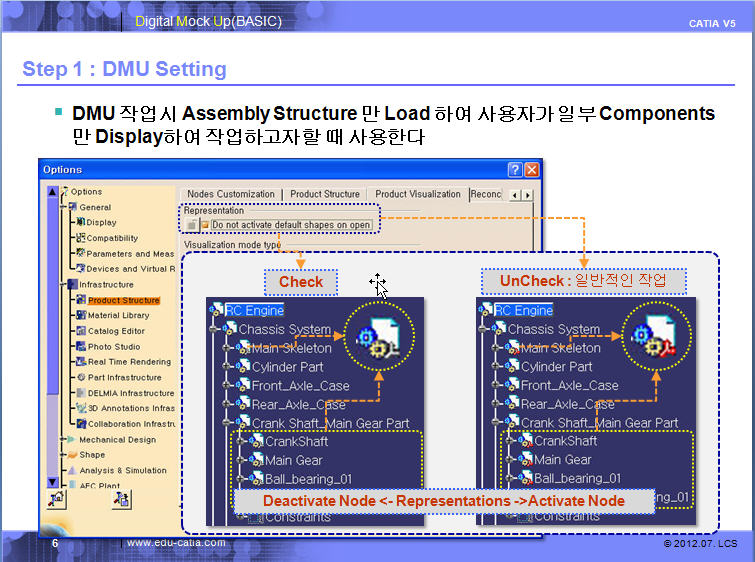The height and width of the screenshot is (562, 755).
Task: Click the right tab-scroll arrow button
Action: (x=529, y=195)
